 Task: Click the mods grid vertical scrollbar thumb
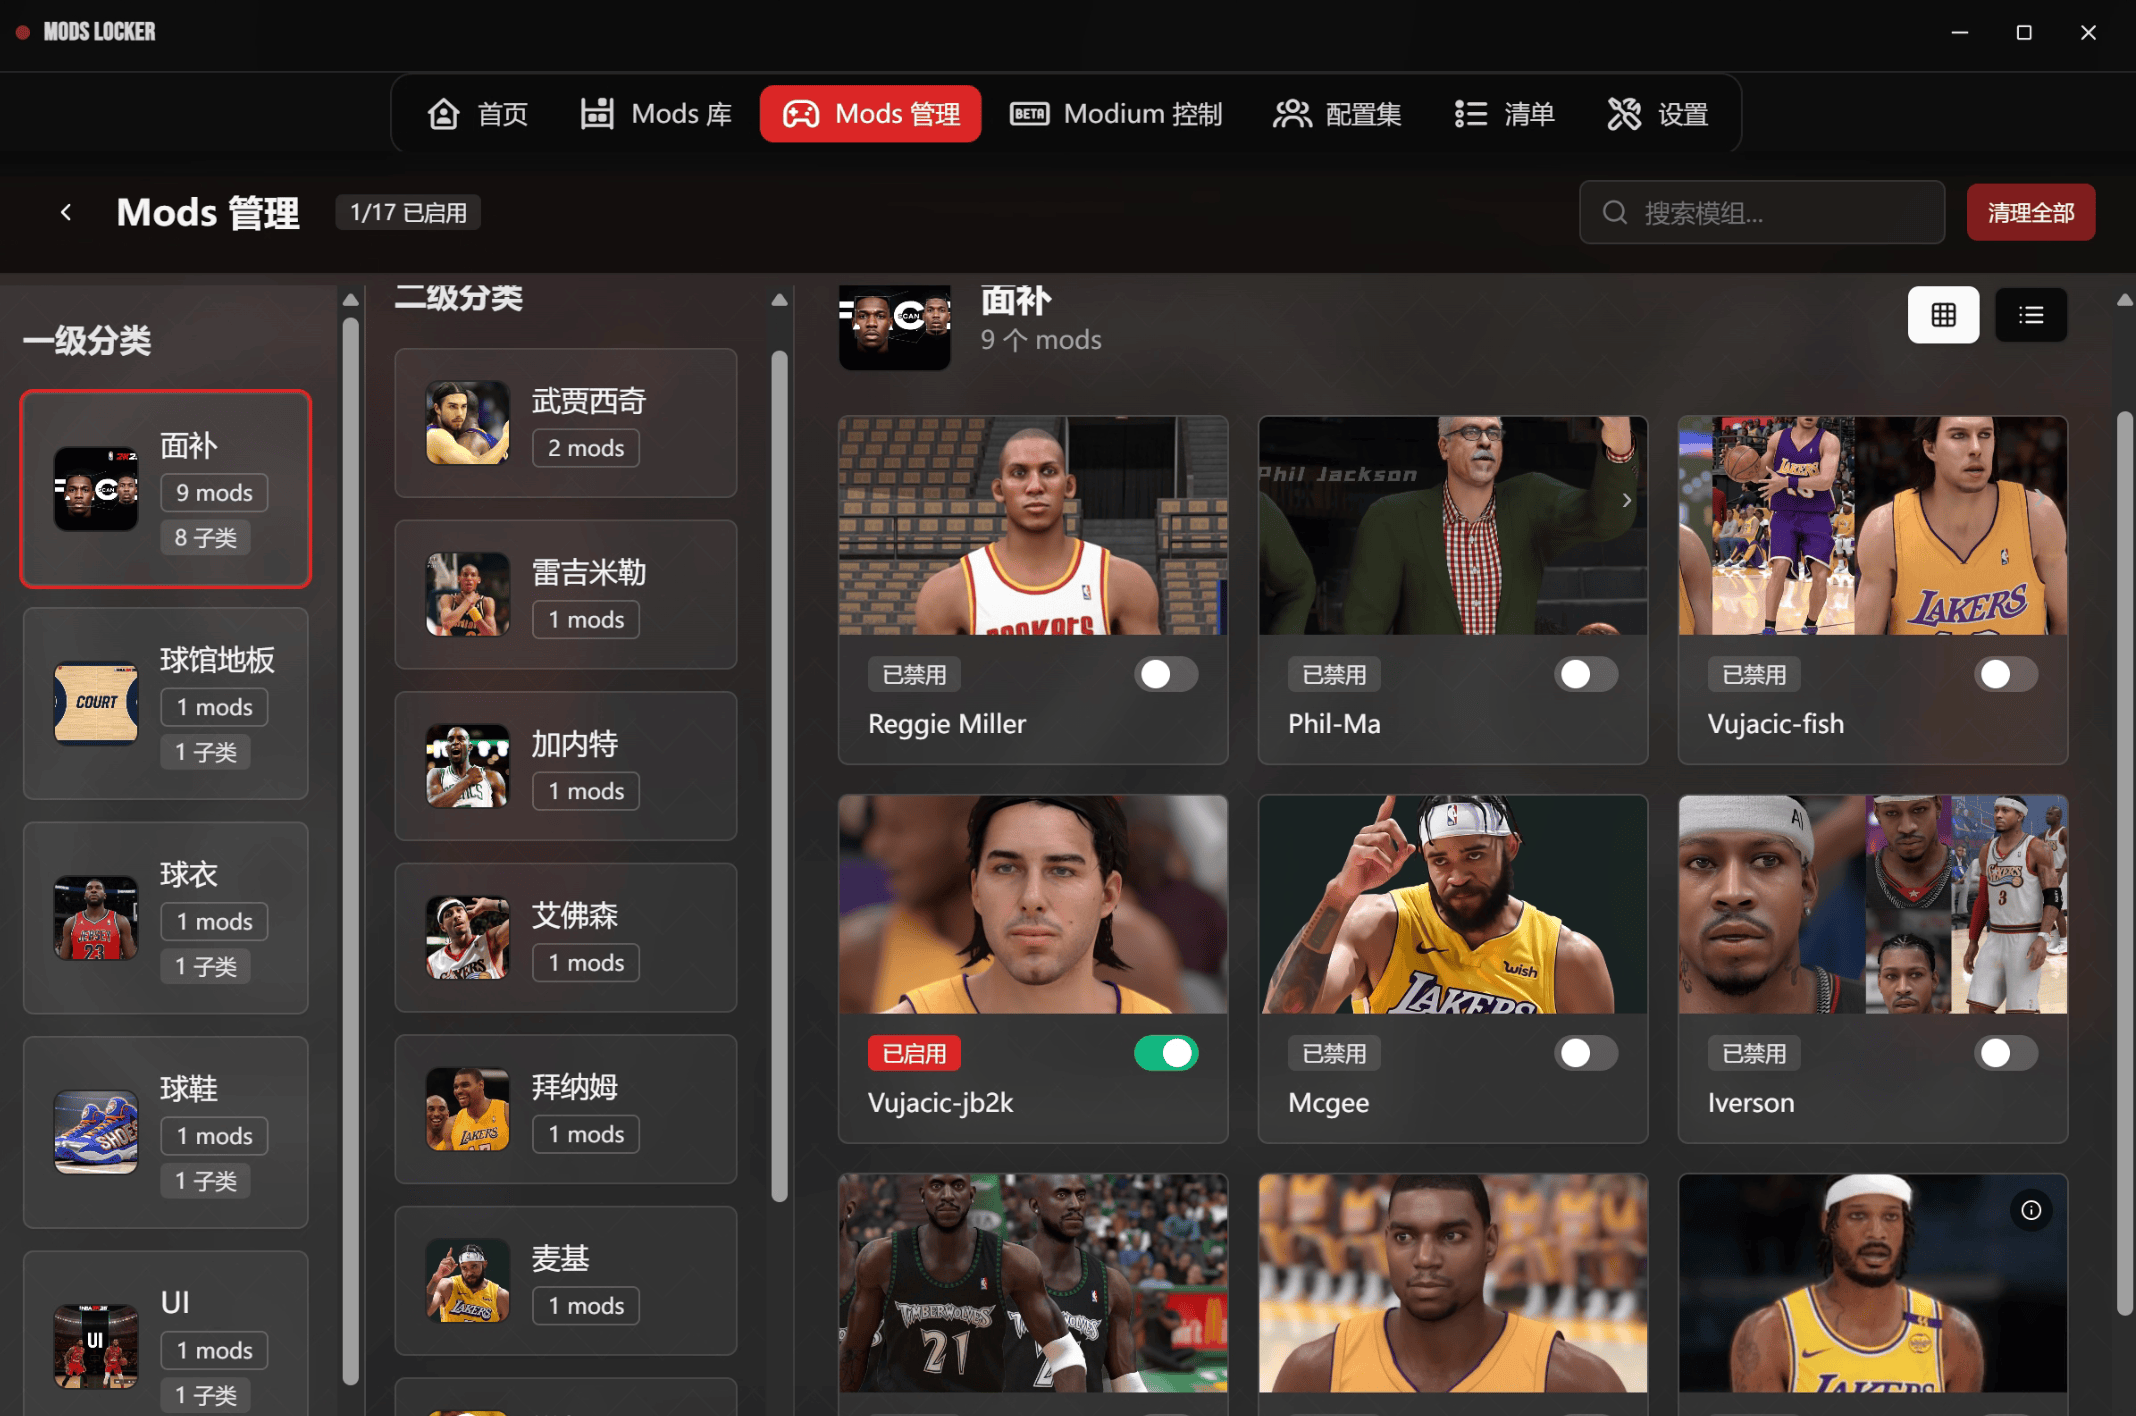(x=2125, y=862)
